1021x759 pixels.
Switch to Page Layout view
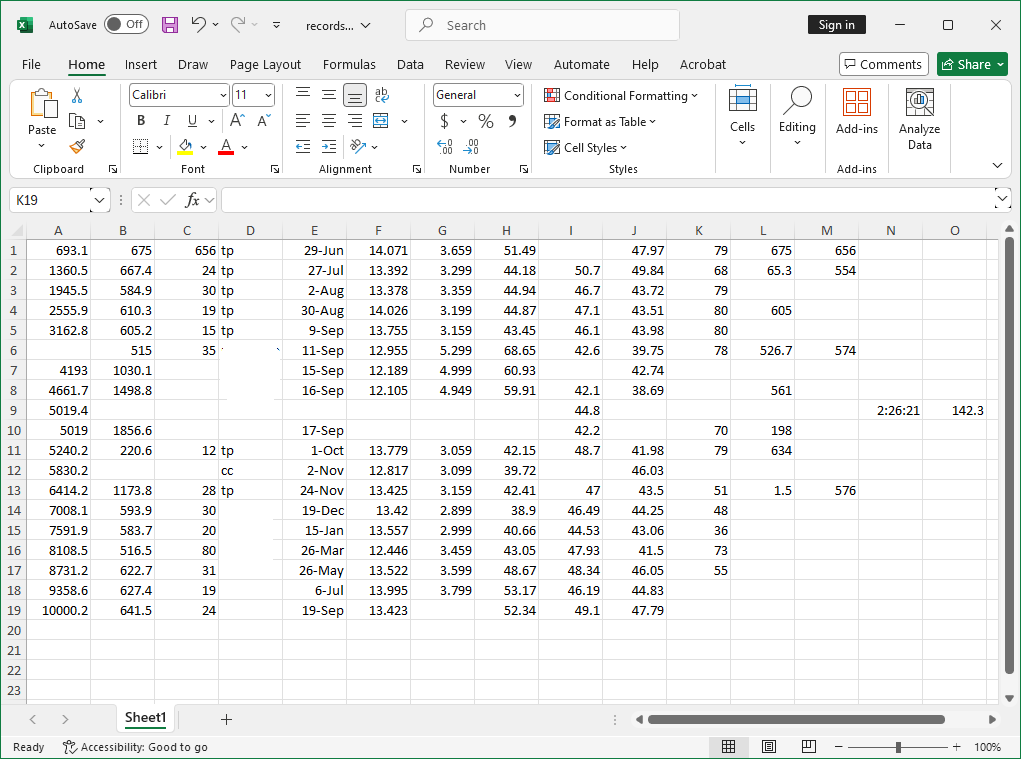point(768,747)
